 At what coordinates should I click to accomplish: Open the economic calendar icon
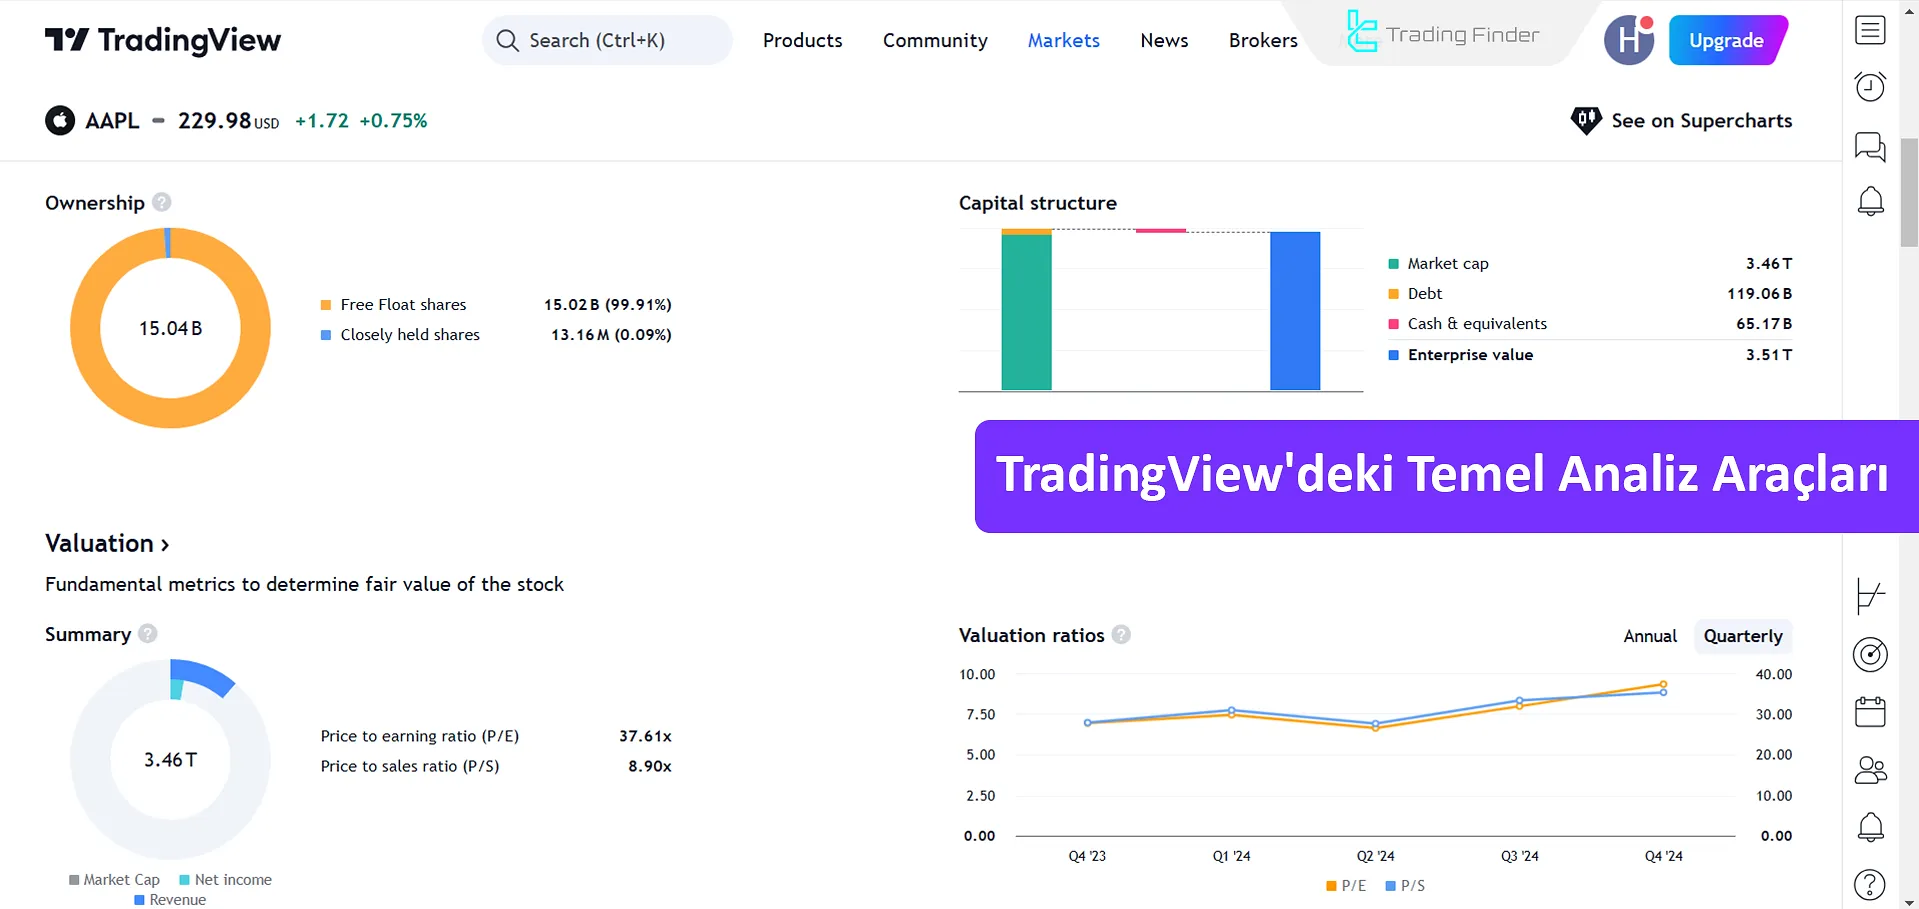tap(1869, 712)
